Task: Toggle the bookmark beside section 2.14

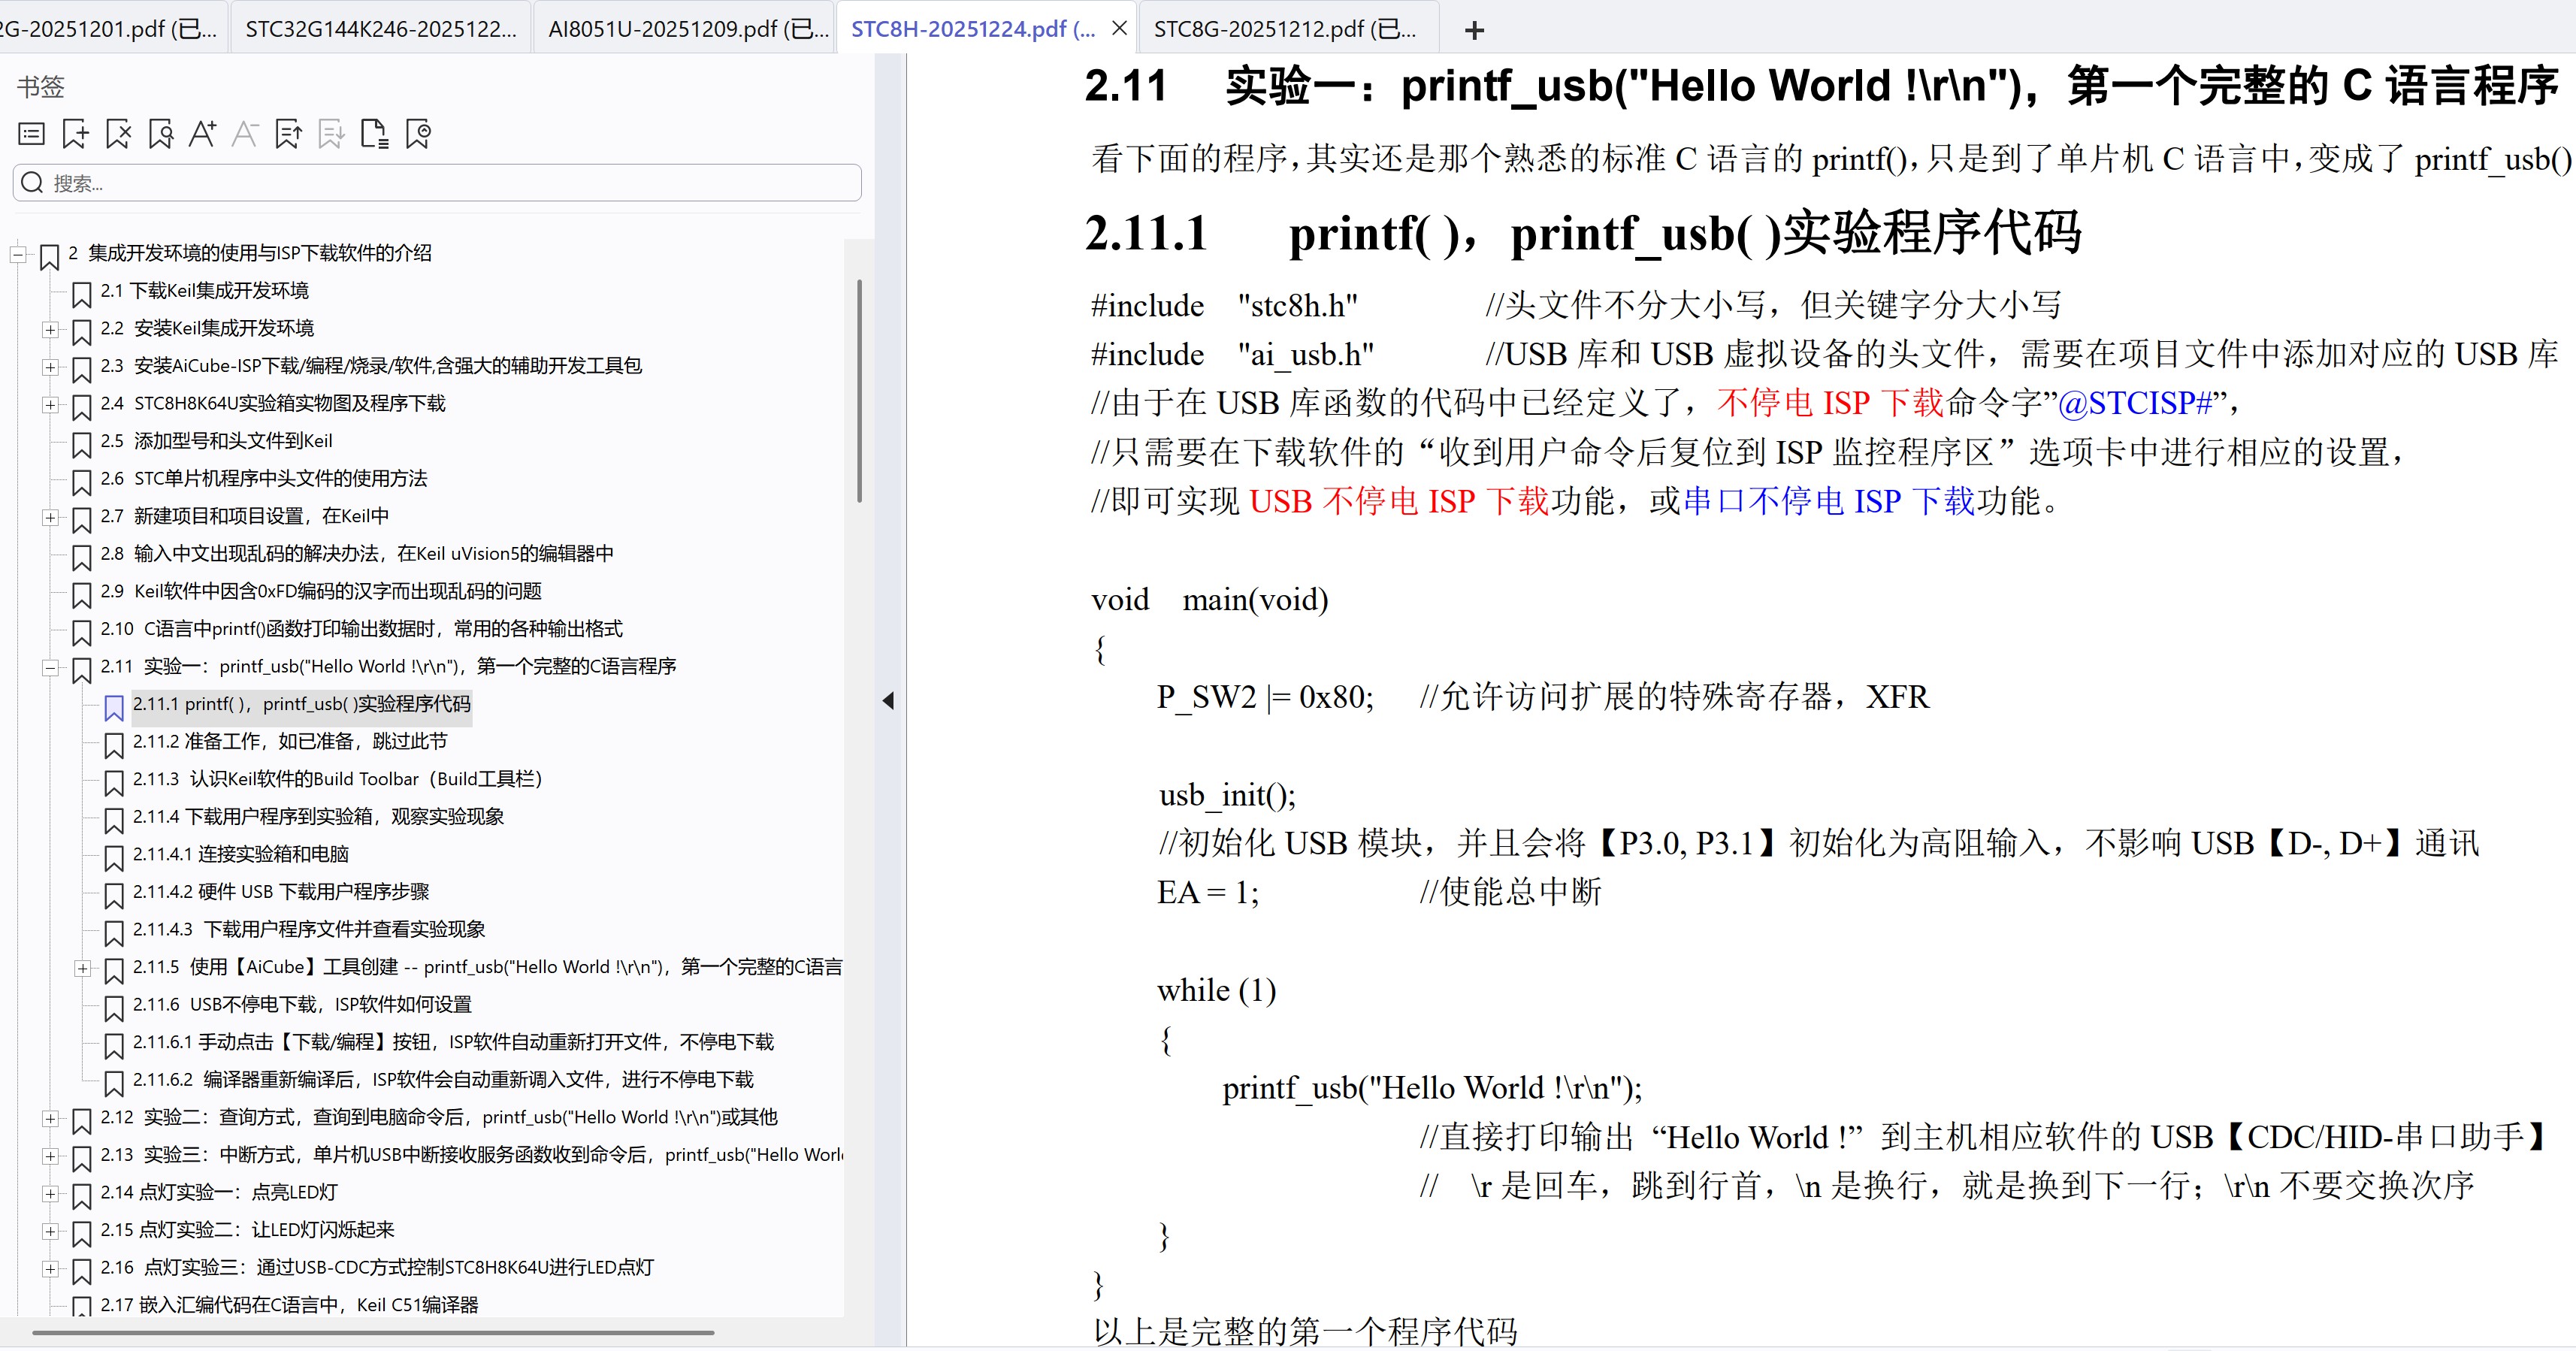Action: tap(81, 1194)
